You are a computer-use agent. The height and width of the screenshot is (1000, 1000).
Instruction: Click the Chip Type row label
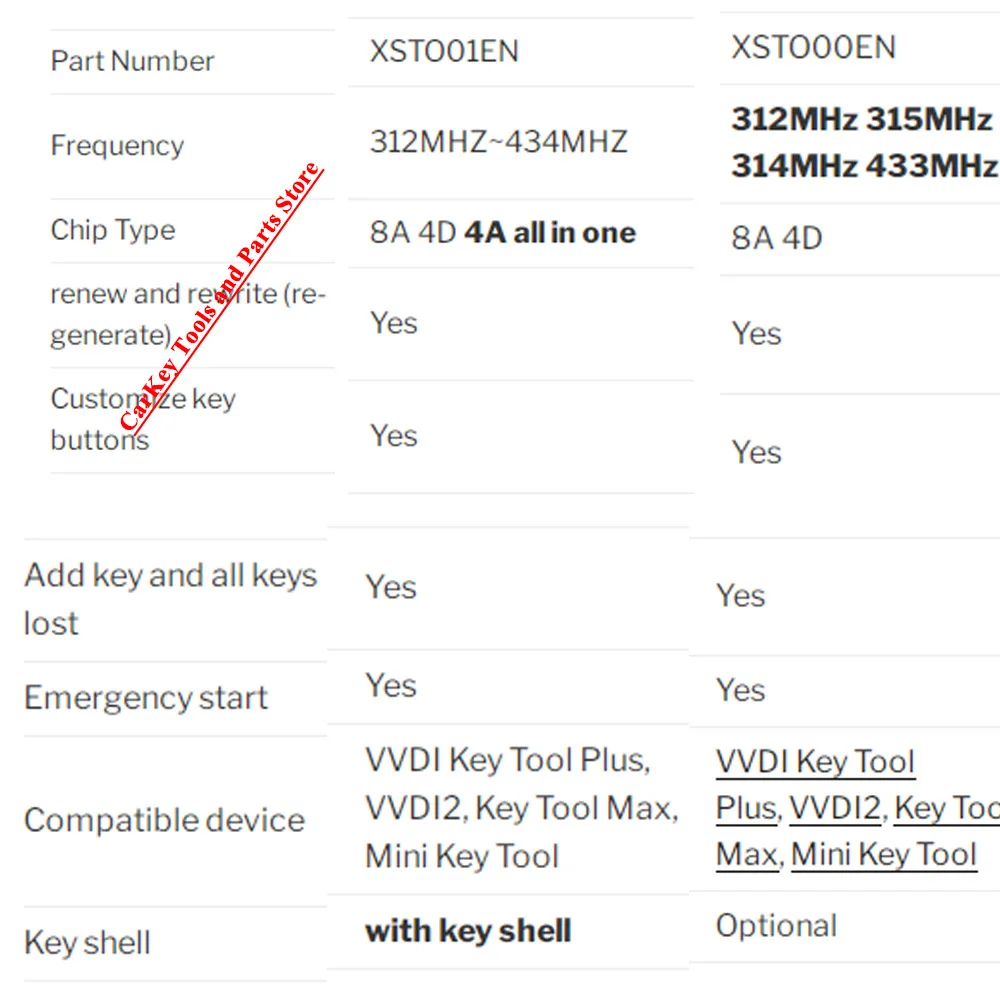click(113, 230)
